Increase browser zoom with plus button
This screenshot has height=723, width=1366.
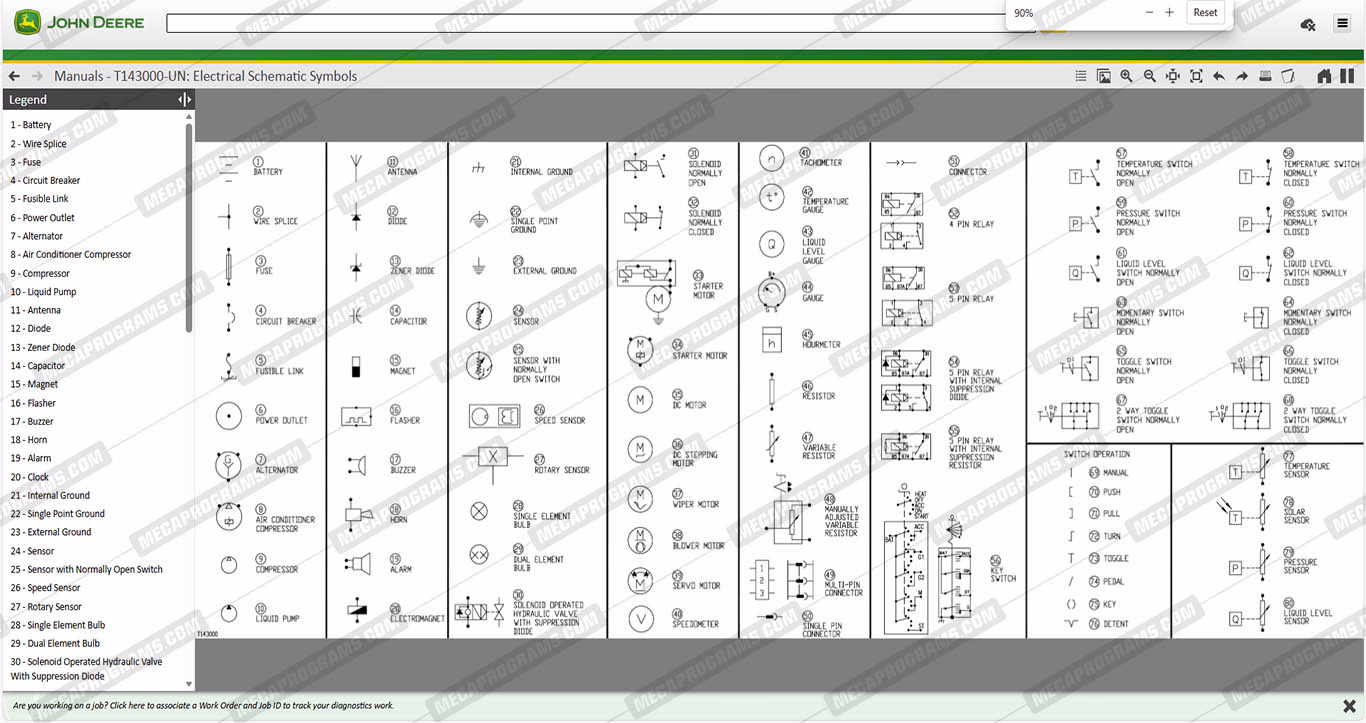1169,13
